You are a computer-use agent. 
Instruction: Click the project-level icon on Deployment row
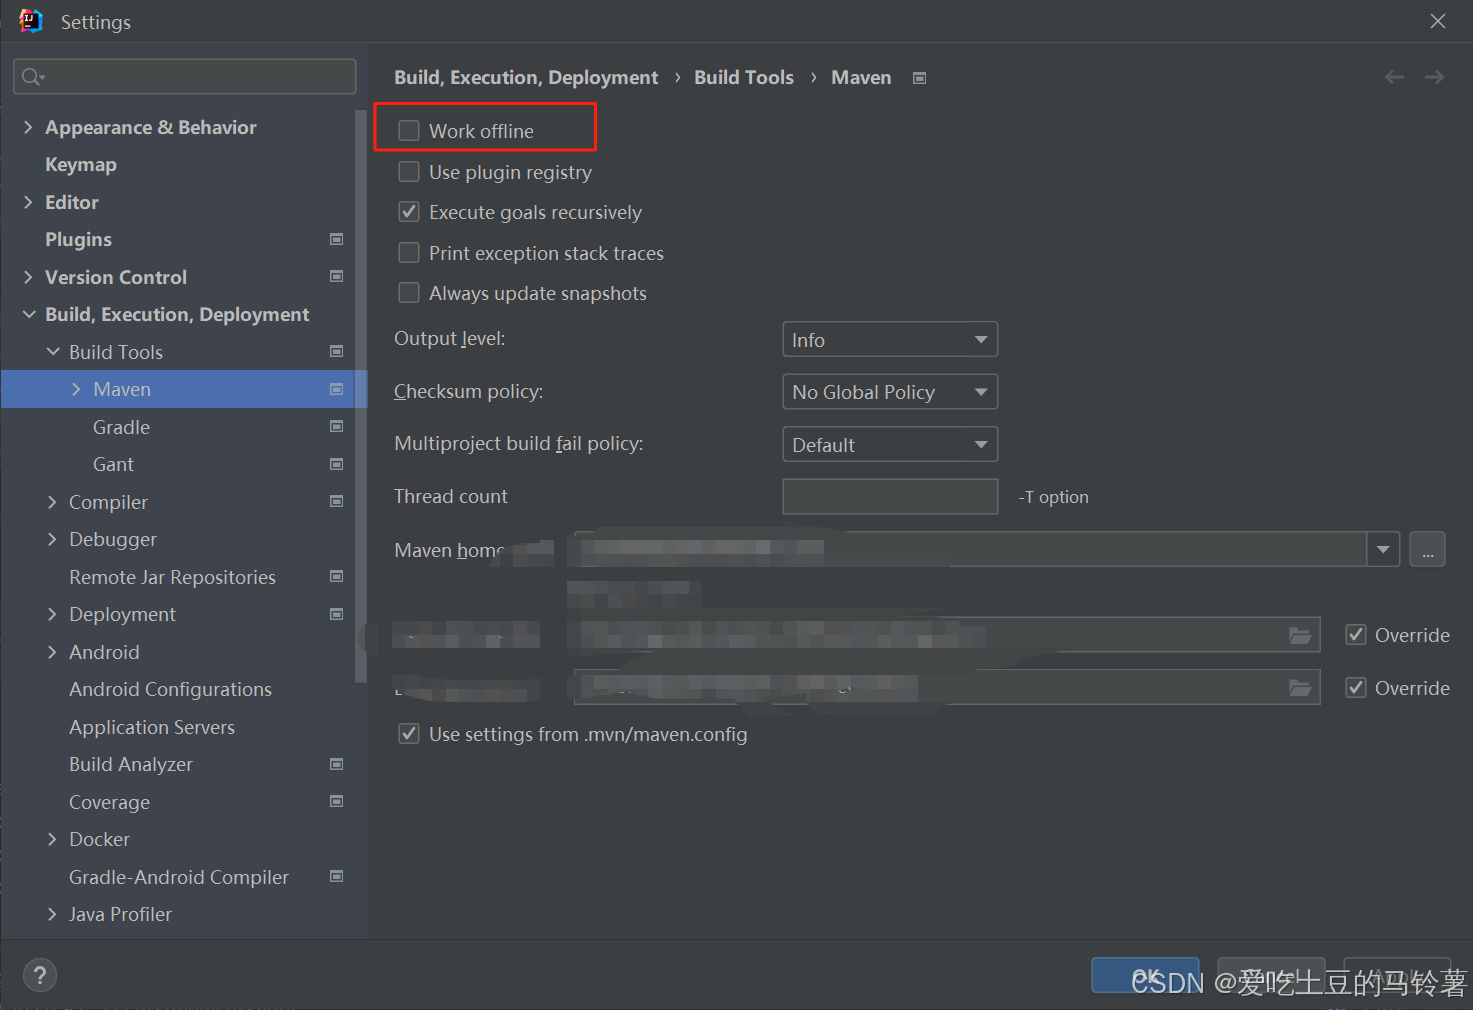click(x=337, y=614)
